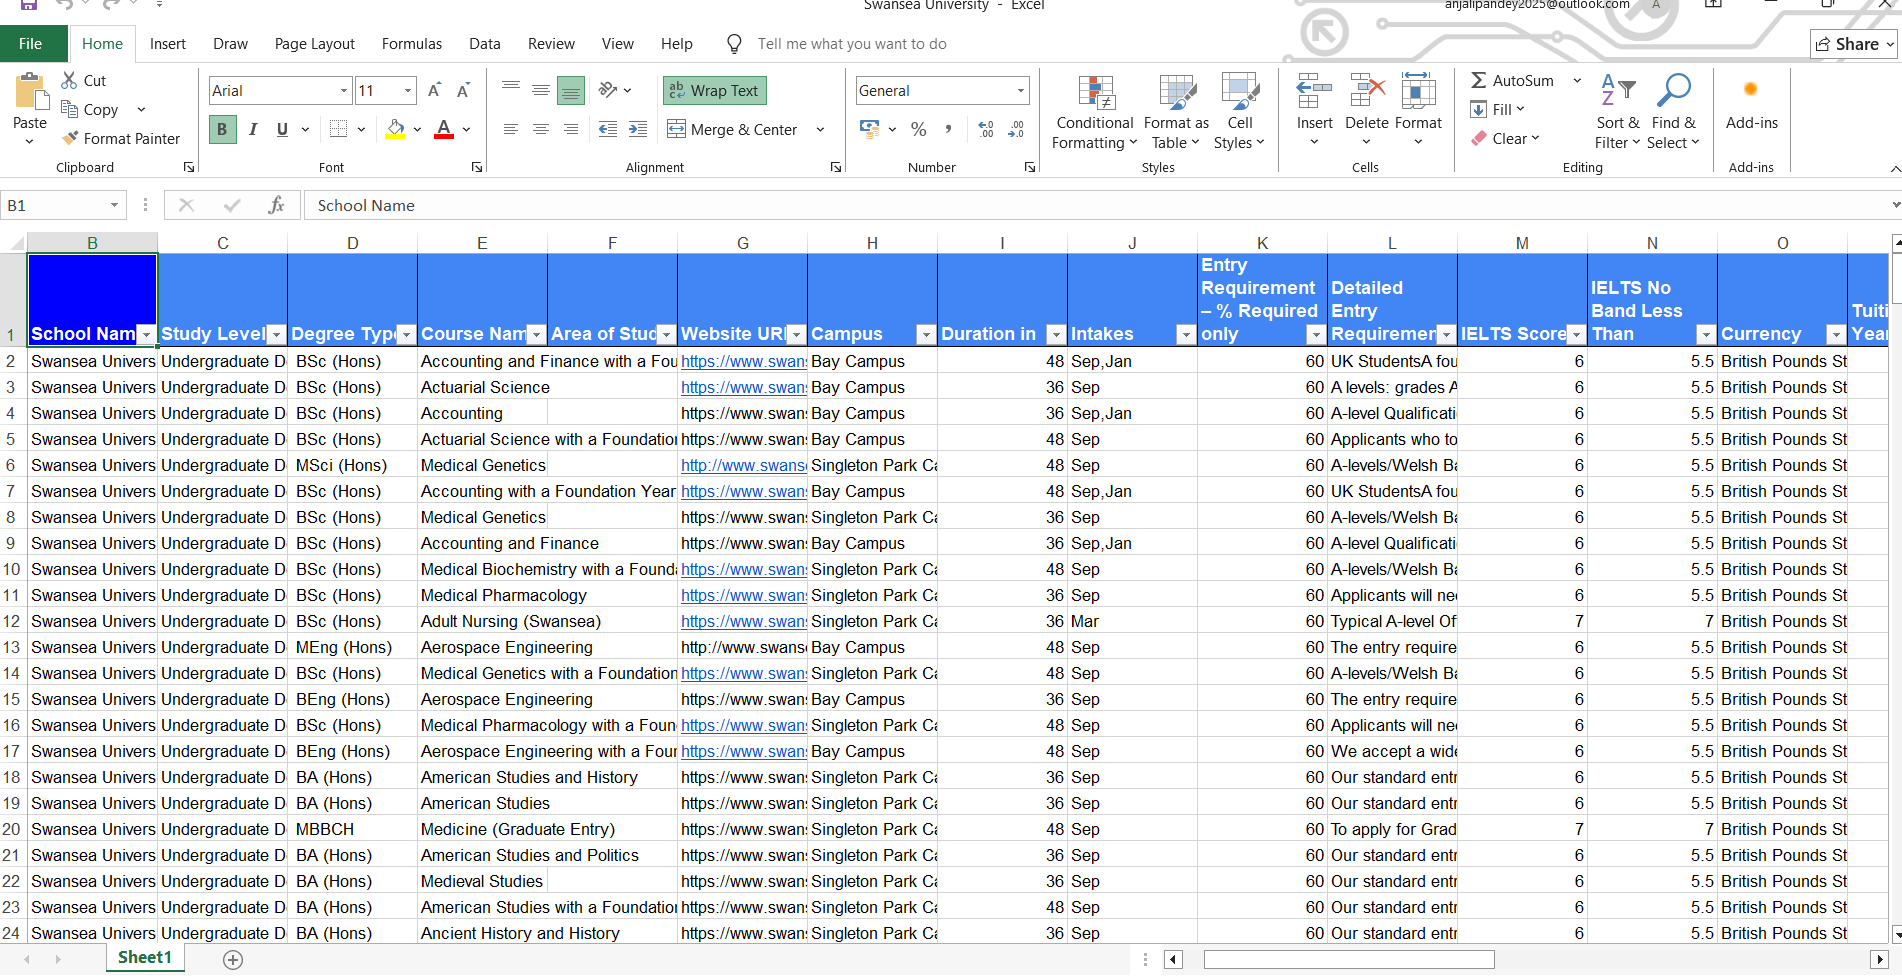
Task: Click the Delete cells icon
Action: point(1367,92)
